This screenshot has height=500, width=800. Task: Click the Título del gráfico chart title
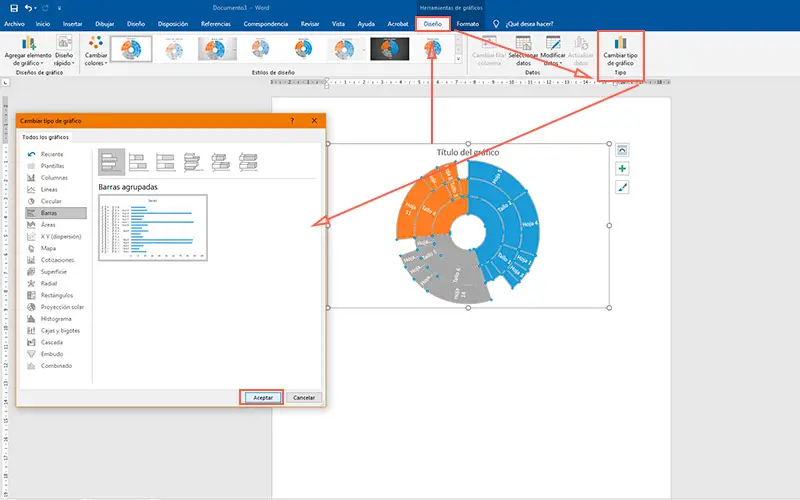[468, 152]
